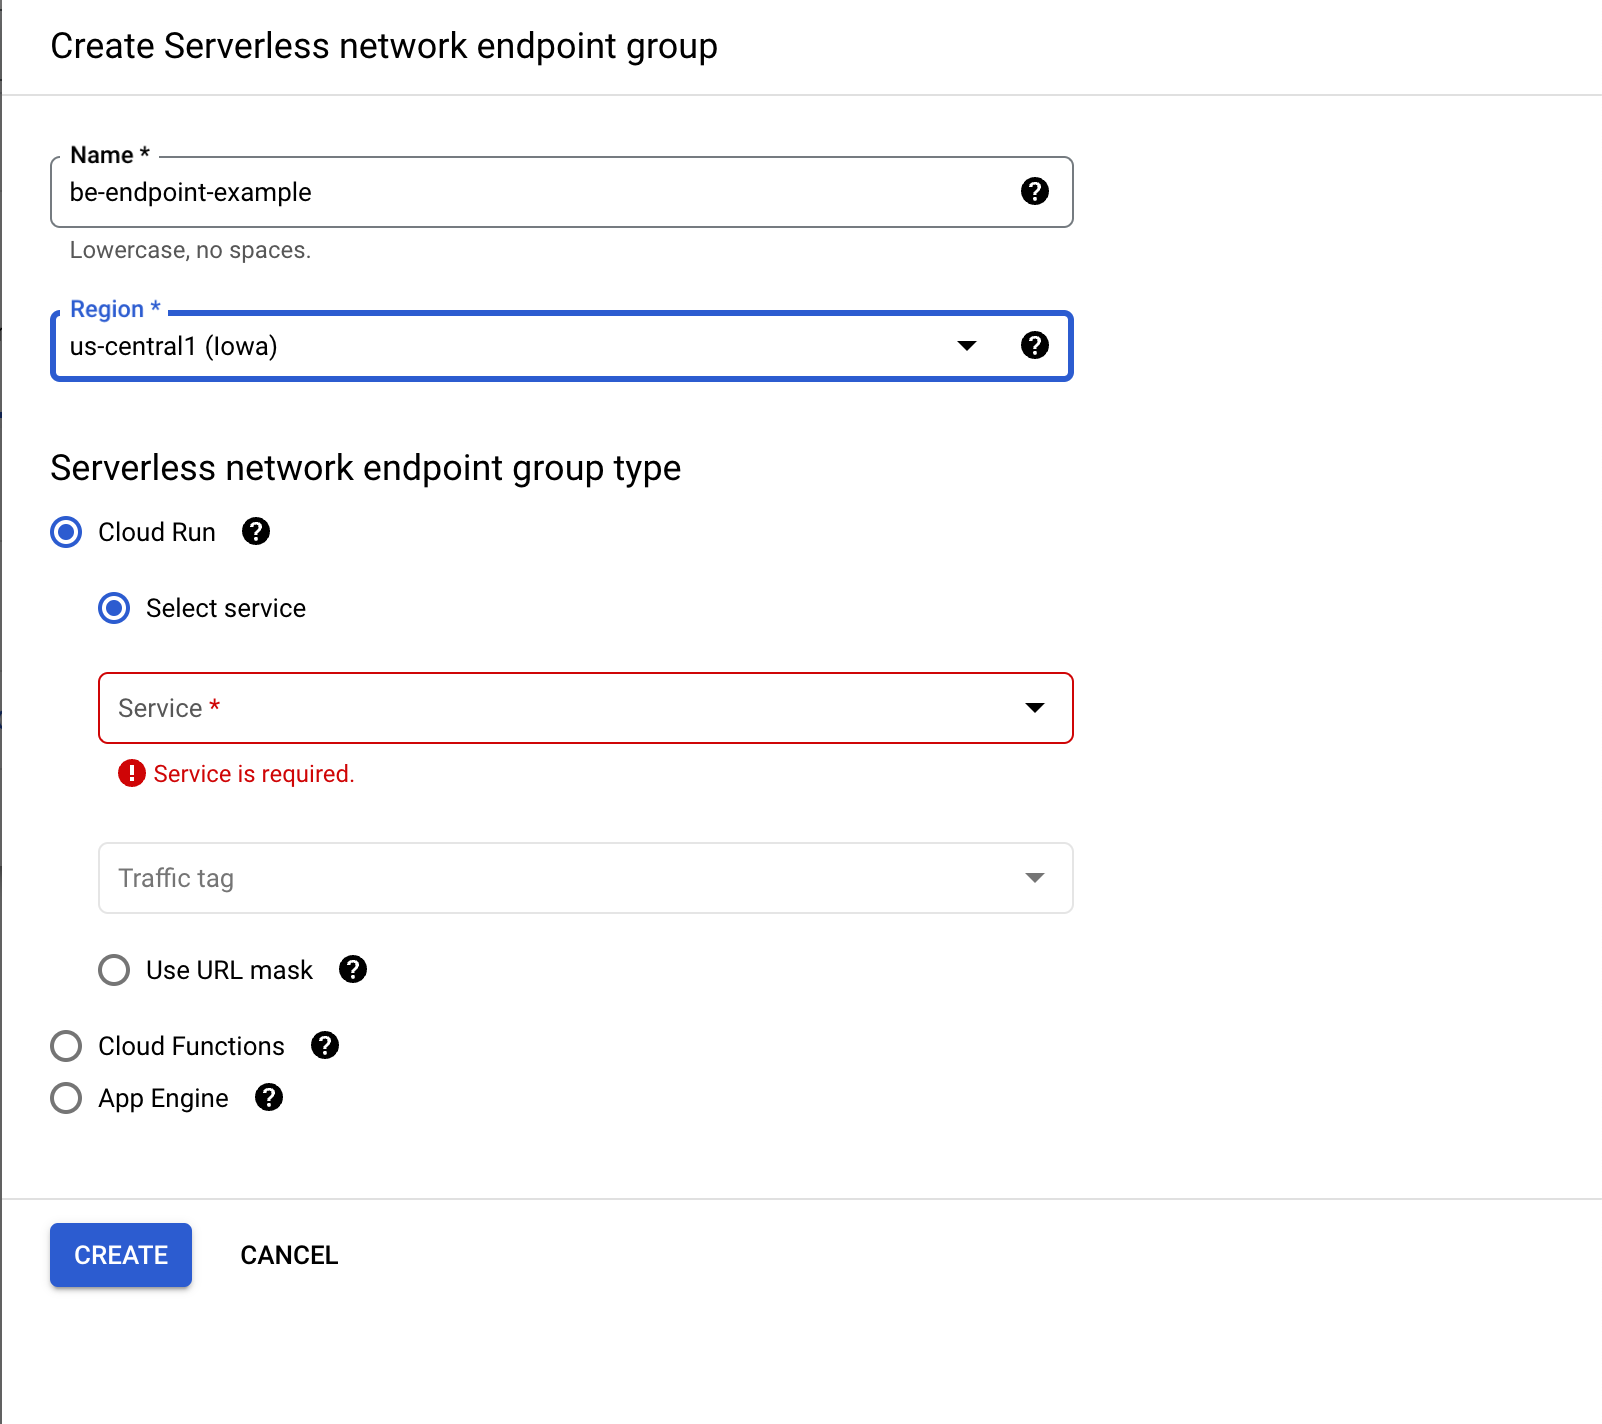The width and height of the screenshot is (1602, 1424).
Task: Choose the Select service radio option
Action: (114, 608)
